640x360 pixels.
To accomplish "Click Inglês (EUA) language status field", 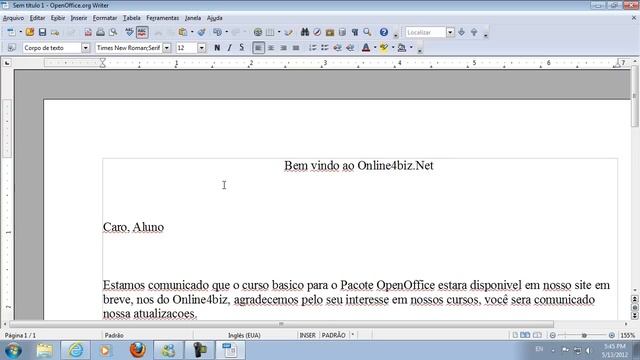I will pos(244,335).
